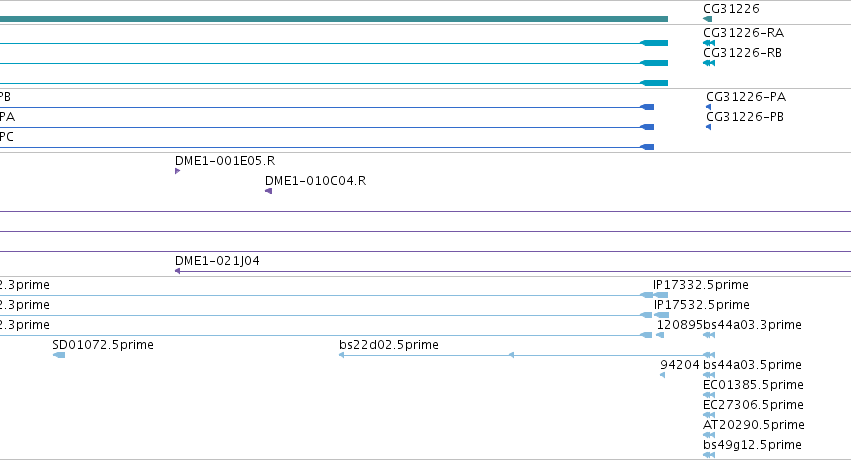
Task: Click the double-arrow glyph beneath CG31226-RA
Action: coord(709,43)
